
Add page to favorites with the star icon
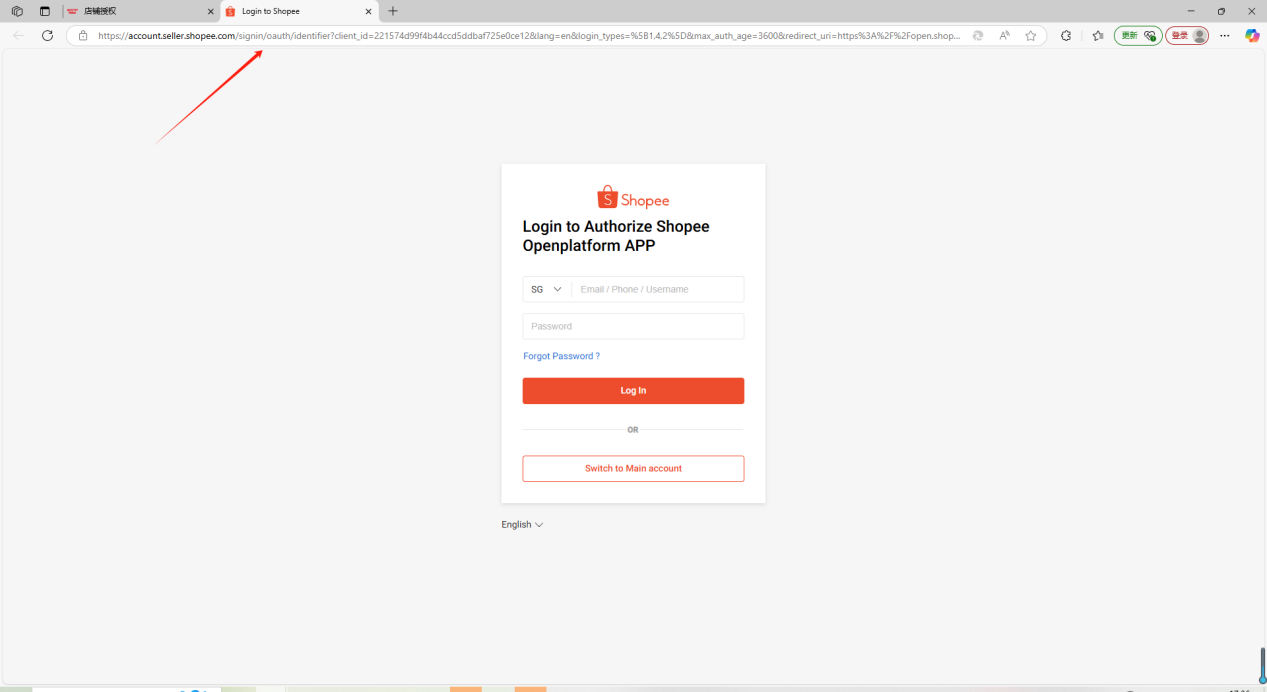pos(1031,35)
